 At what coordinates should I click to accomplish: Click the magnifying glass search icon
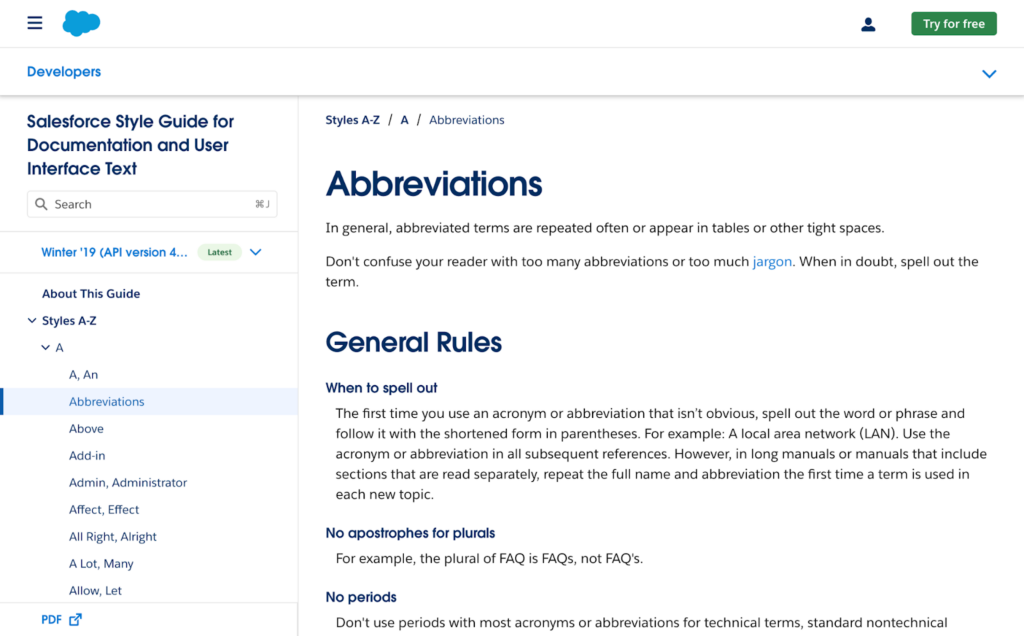click(41, 203)
